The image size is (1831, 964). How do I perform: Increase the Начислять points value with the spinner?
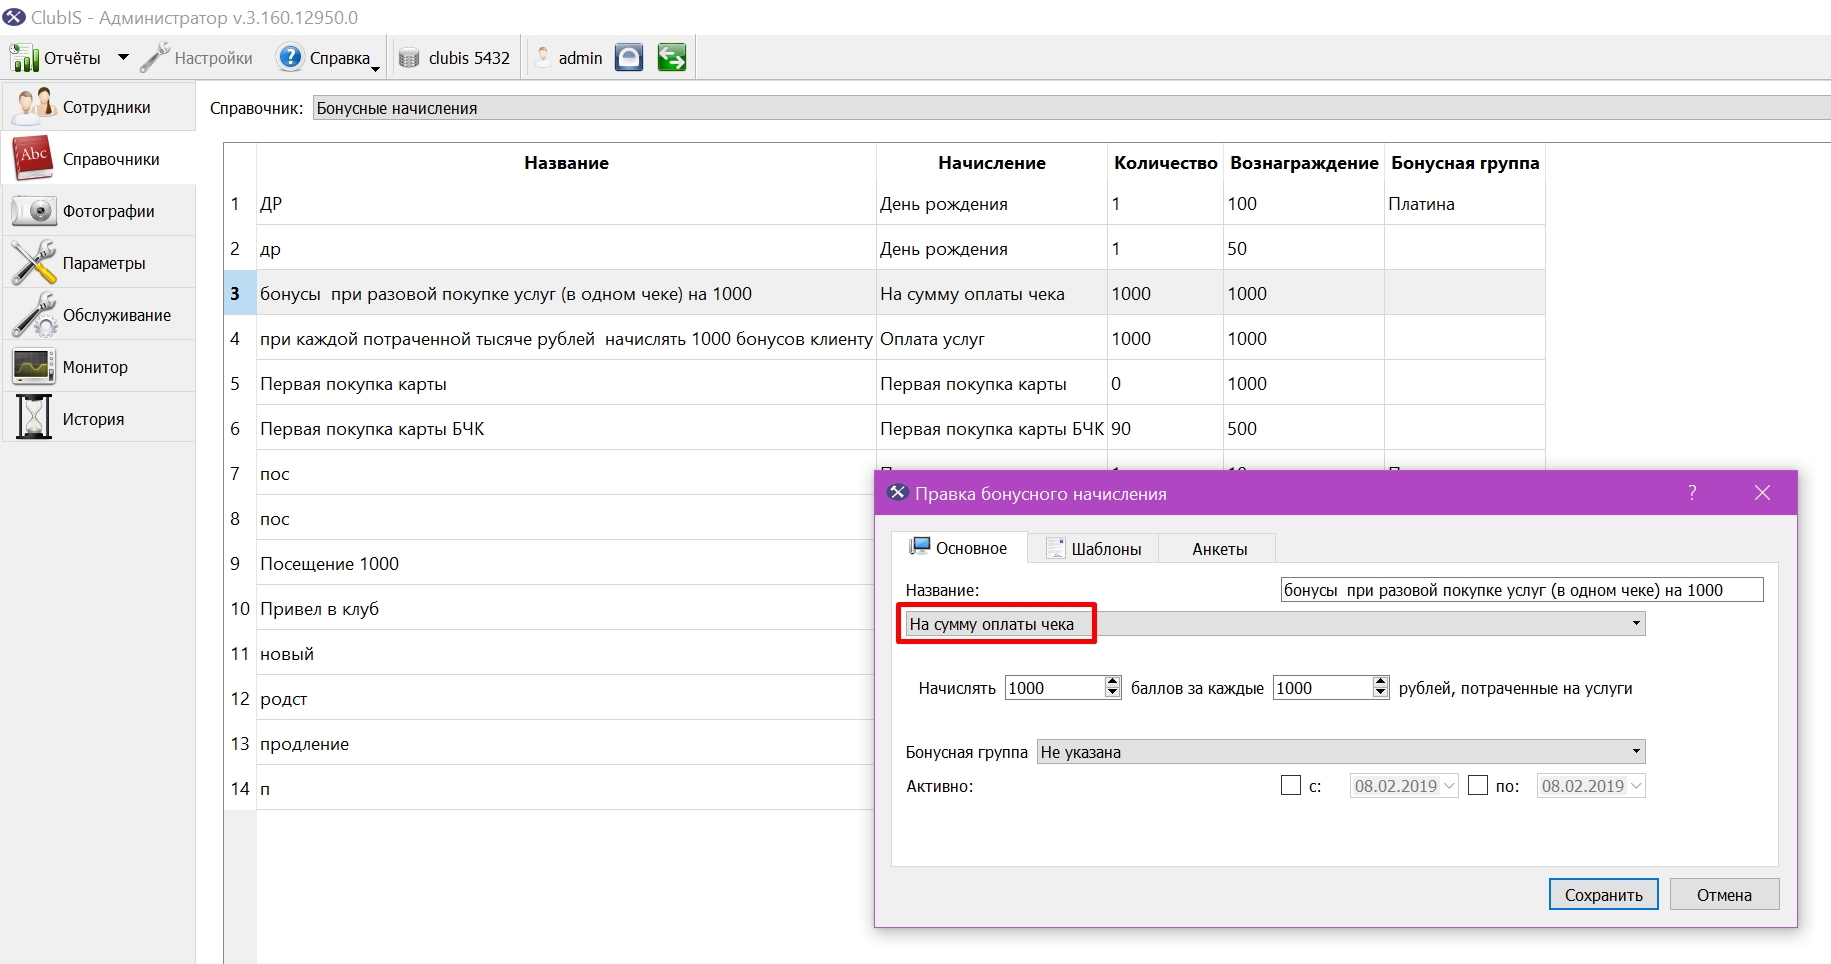tap(1113, 682)
